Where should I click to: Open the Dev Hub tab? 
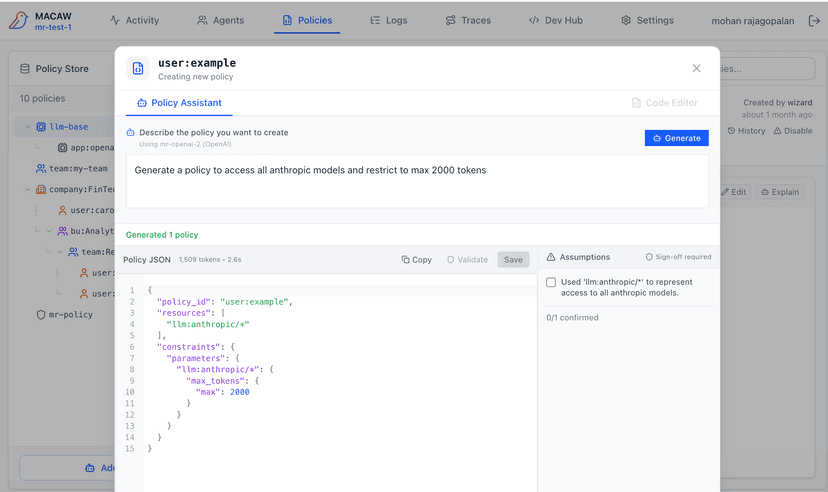click(x=556, y=20)
